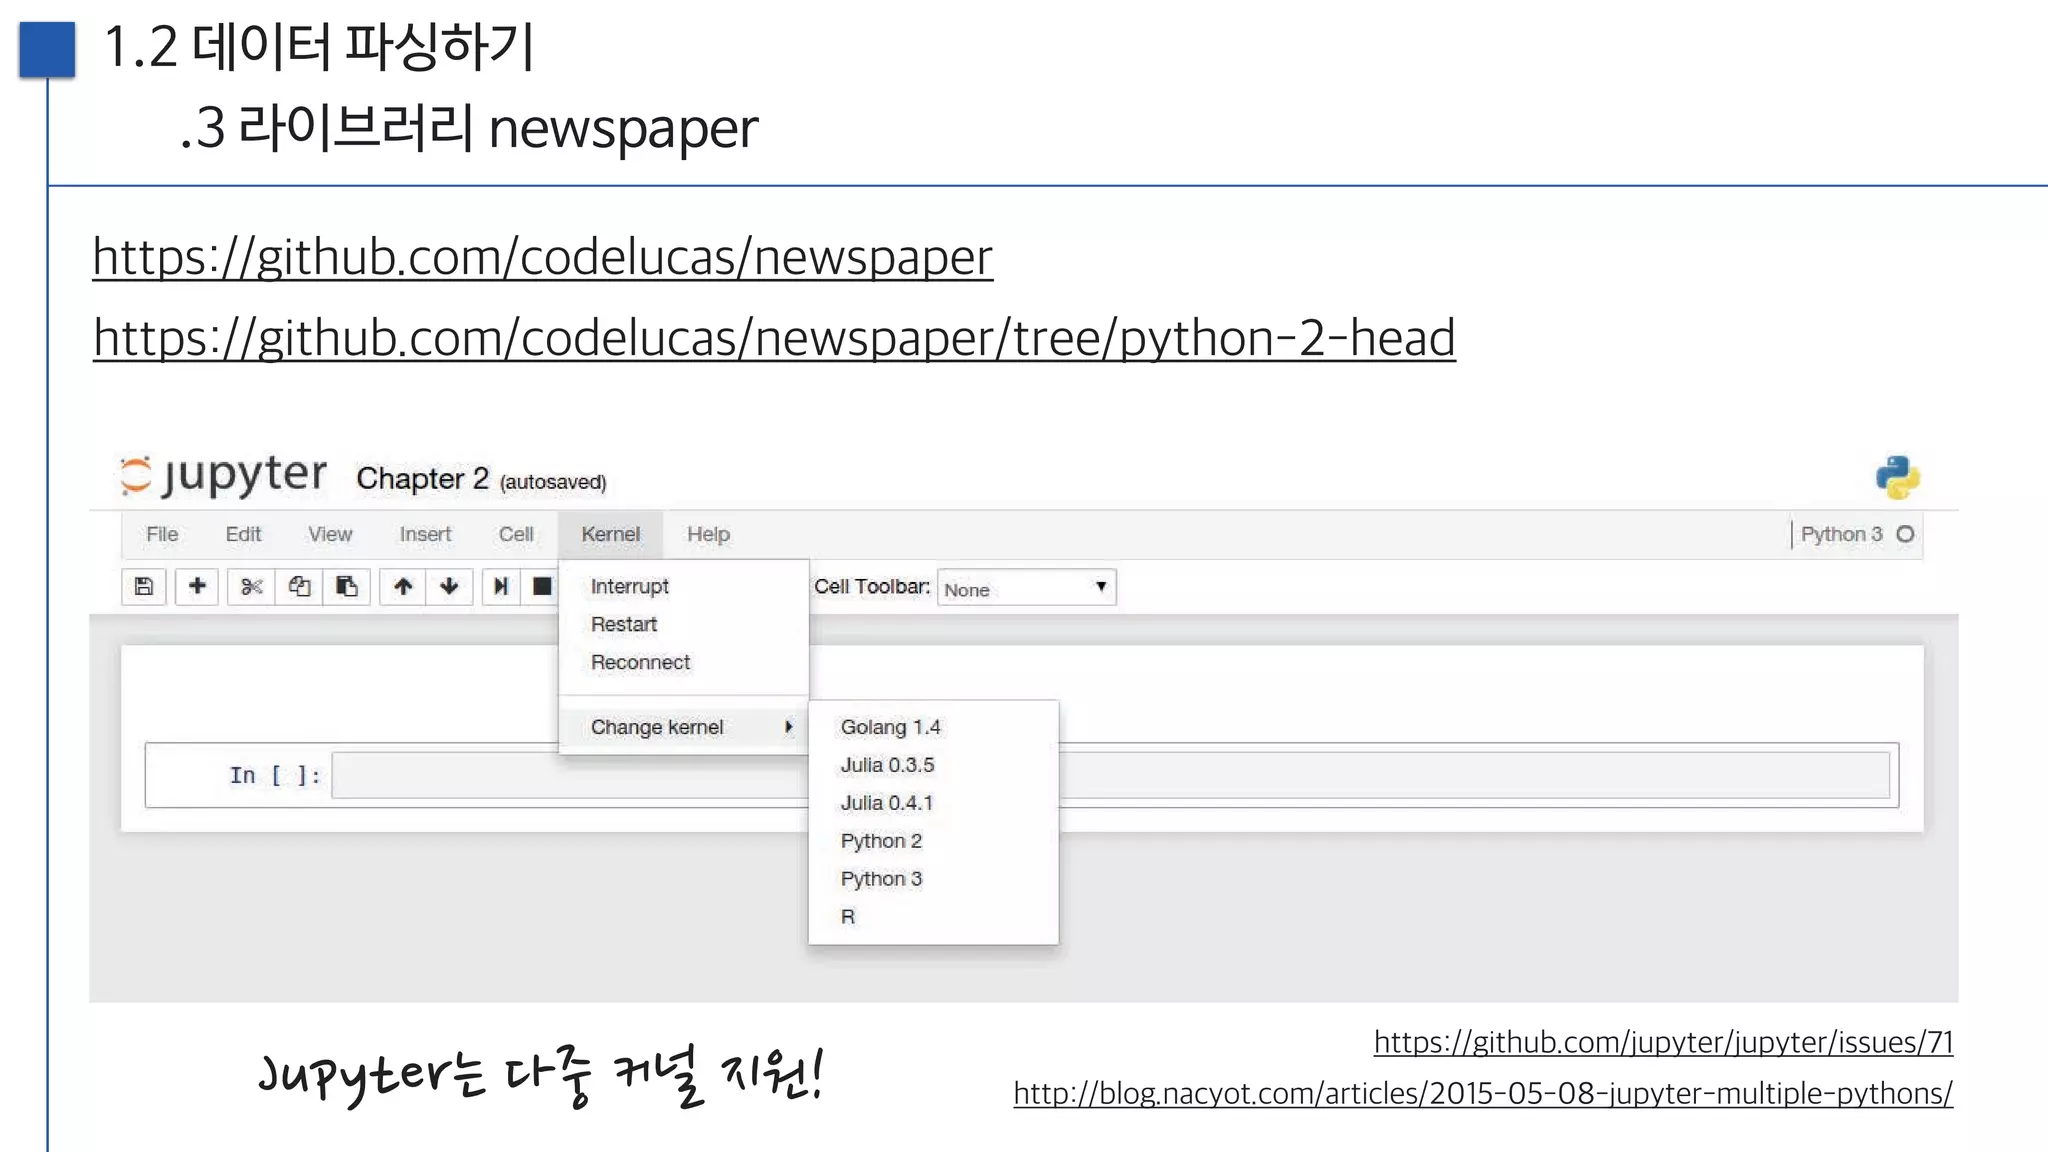
Task: Click the Python logo icon
Action: coord(1897,477)
